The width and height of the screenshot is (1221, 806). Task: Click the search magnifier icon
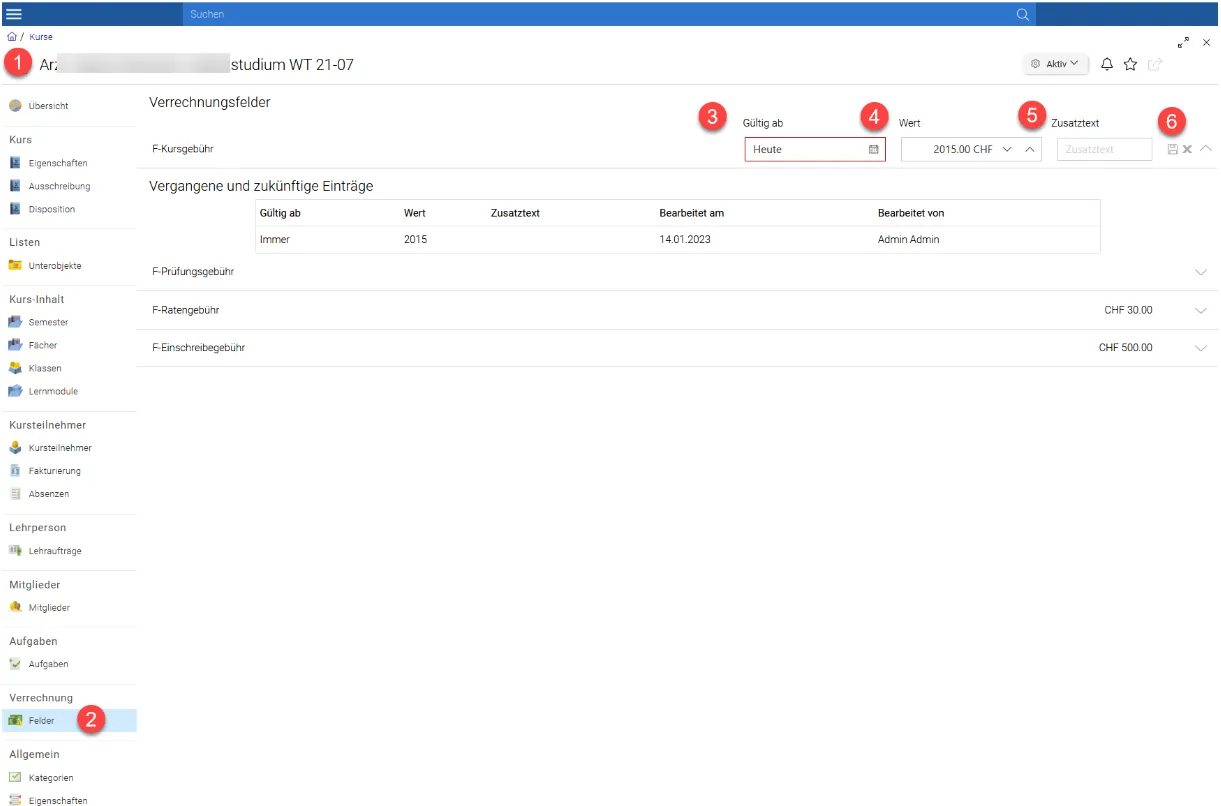tap(1022, 14)
